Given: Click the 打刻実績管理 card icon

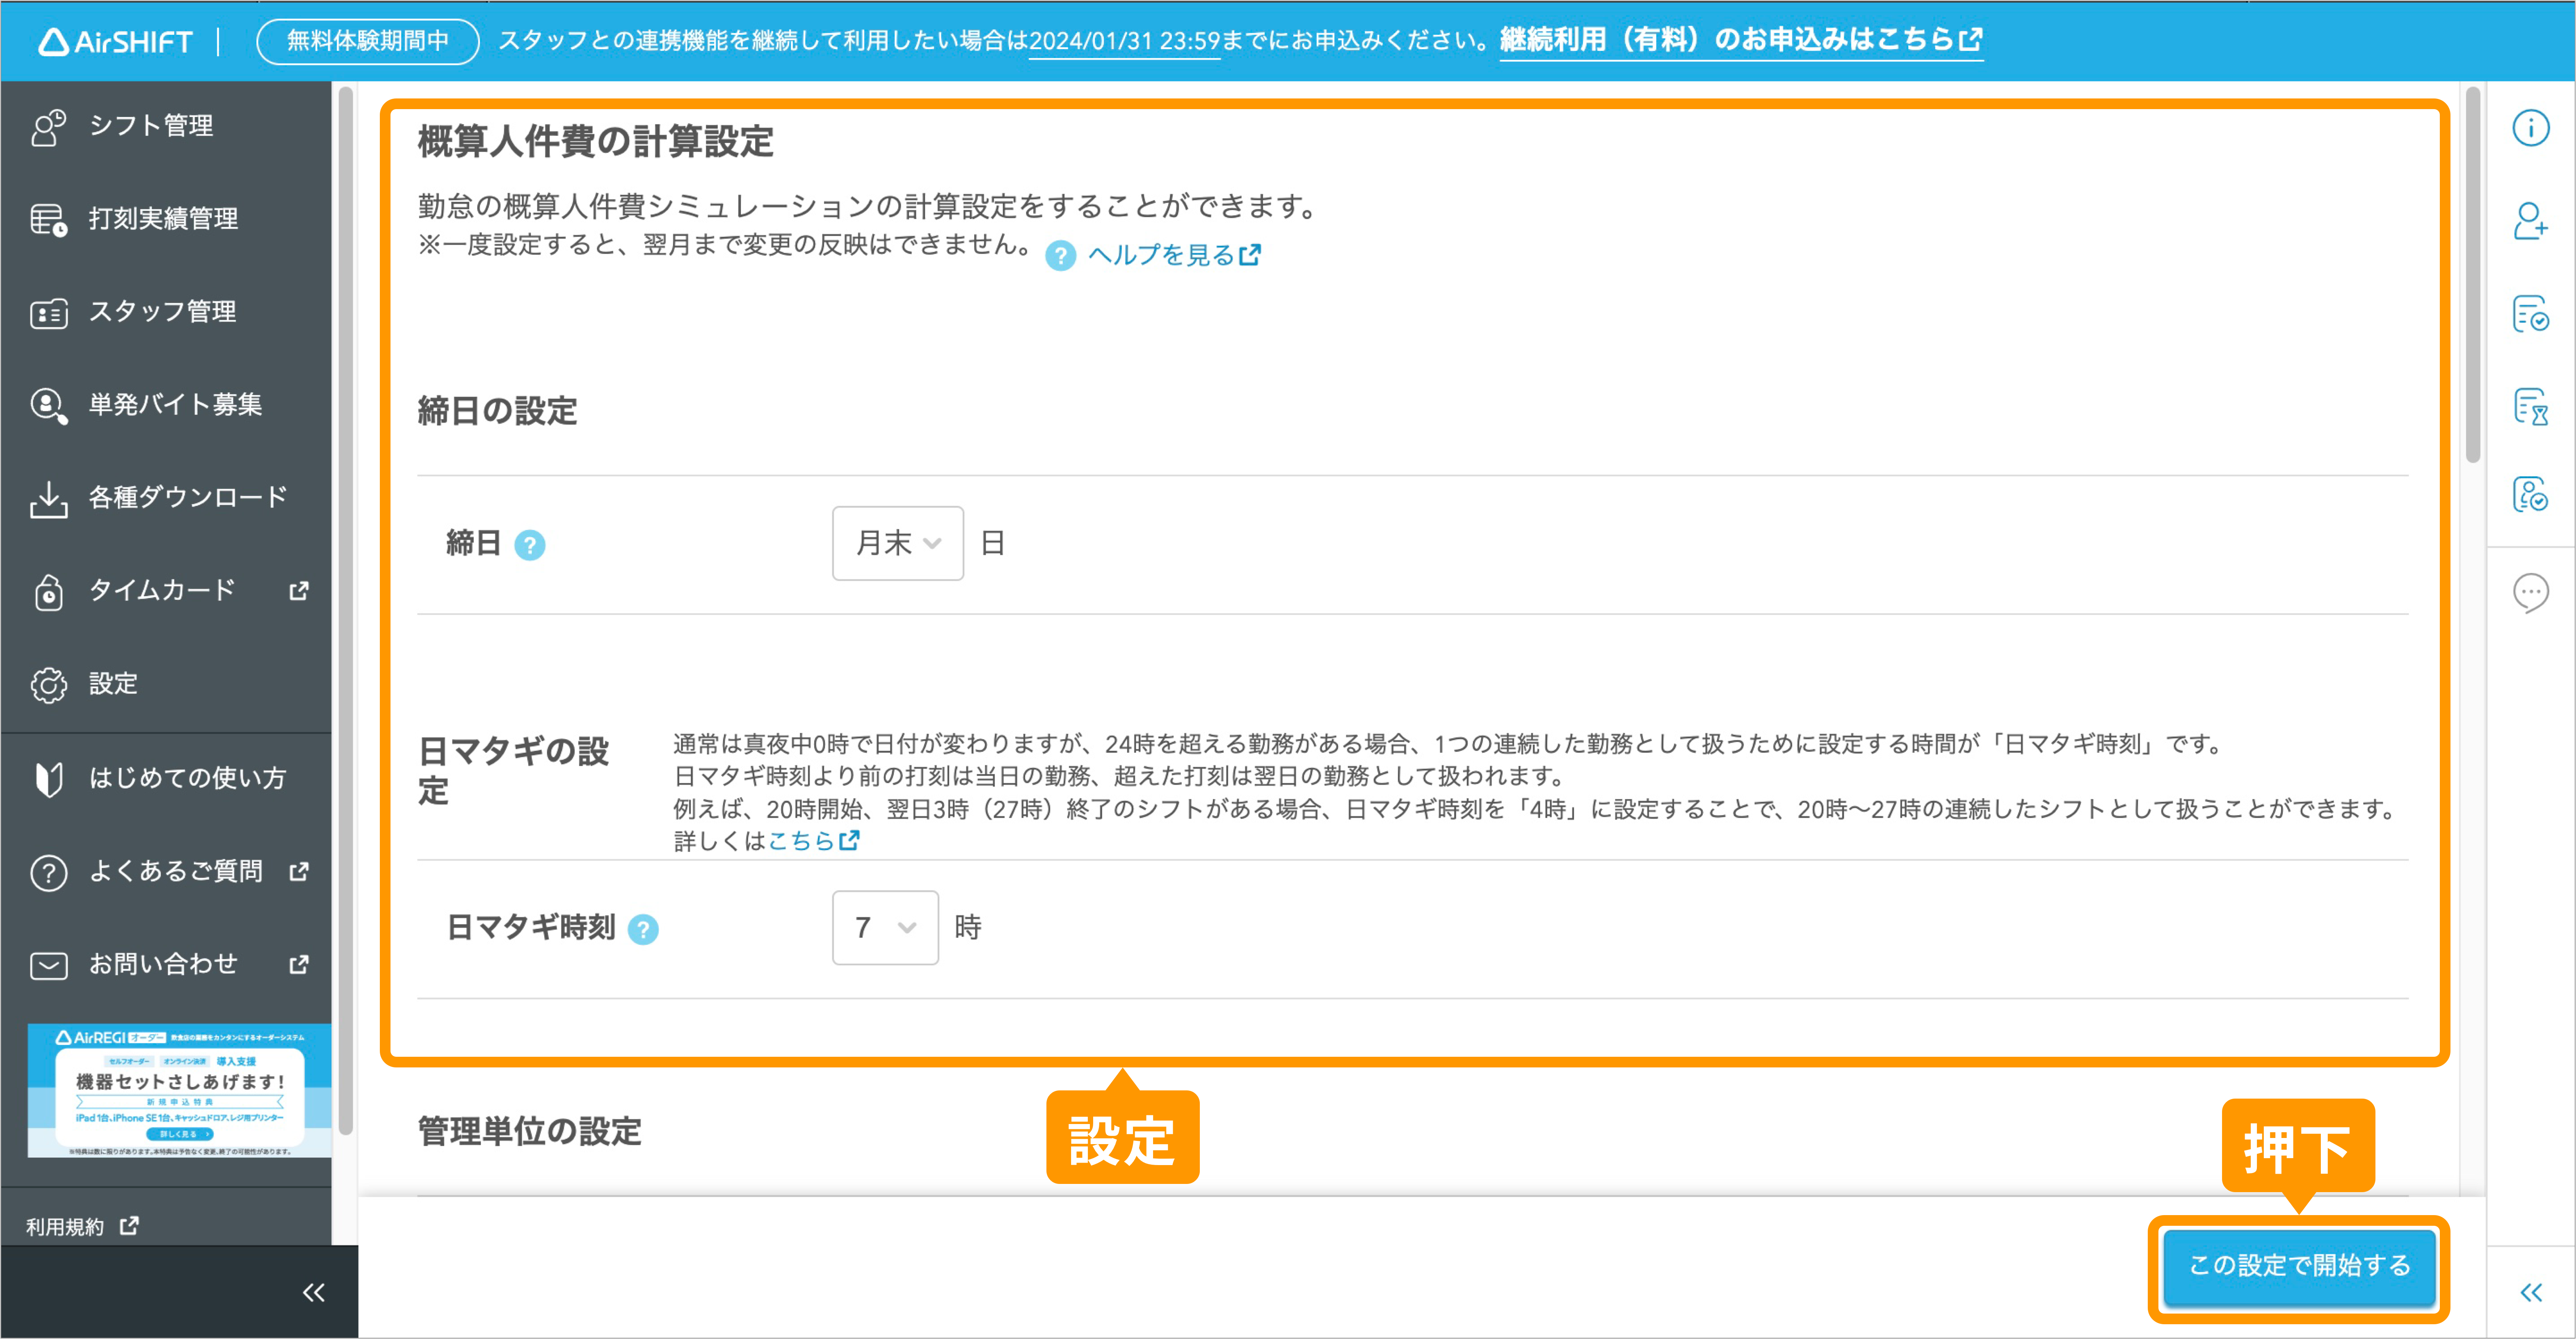Looking at the screenshot, I should (48, 220).
